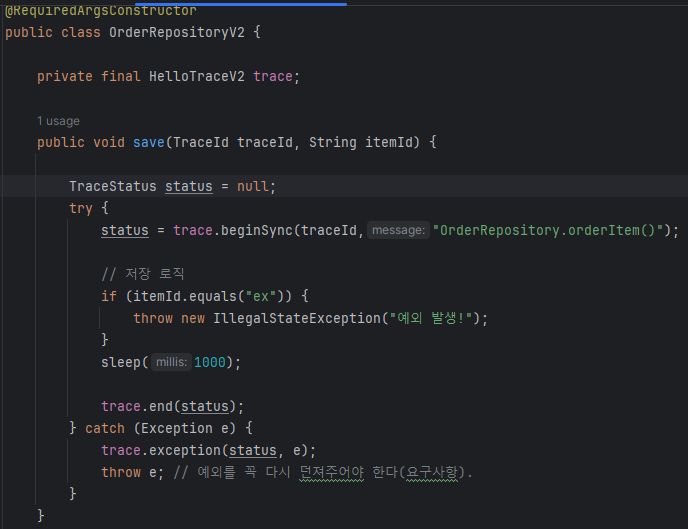
Task: Click the '// 저장 로직' comment
Action: click(143, 274)
